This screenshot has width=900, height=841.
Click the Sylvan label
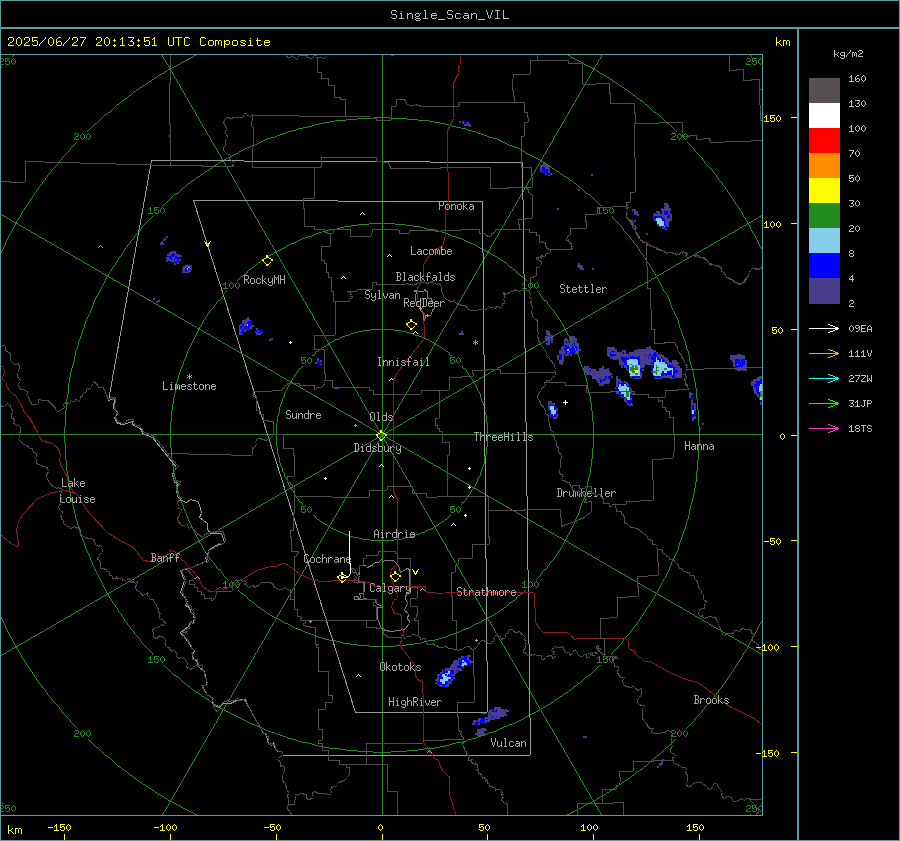[x=382, y=295]
